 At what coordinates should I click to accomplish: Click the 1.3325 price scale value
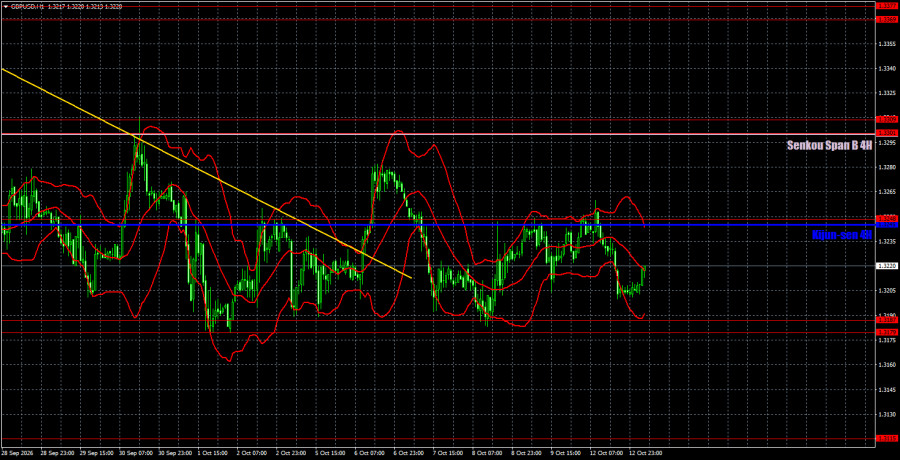click(x=886, y=93)
